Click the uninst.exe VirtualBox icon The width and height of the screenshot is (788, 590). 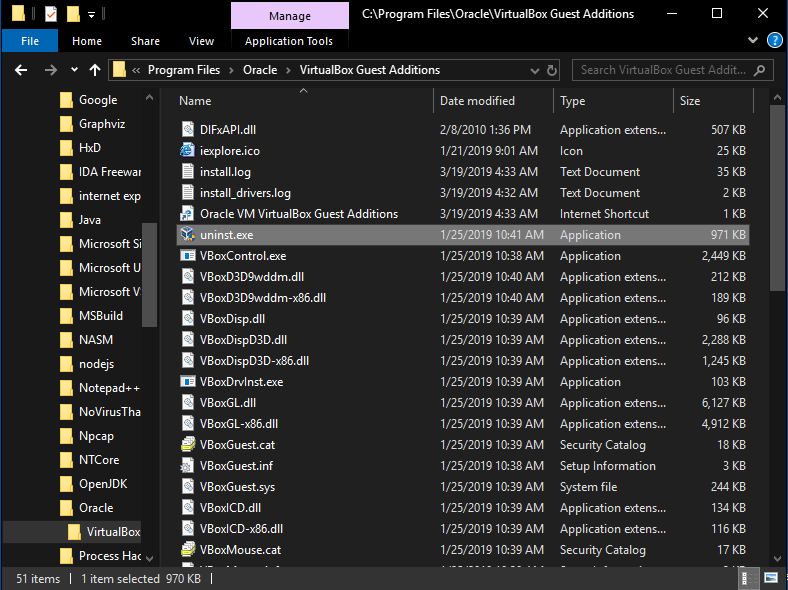pos(187,235)
